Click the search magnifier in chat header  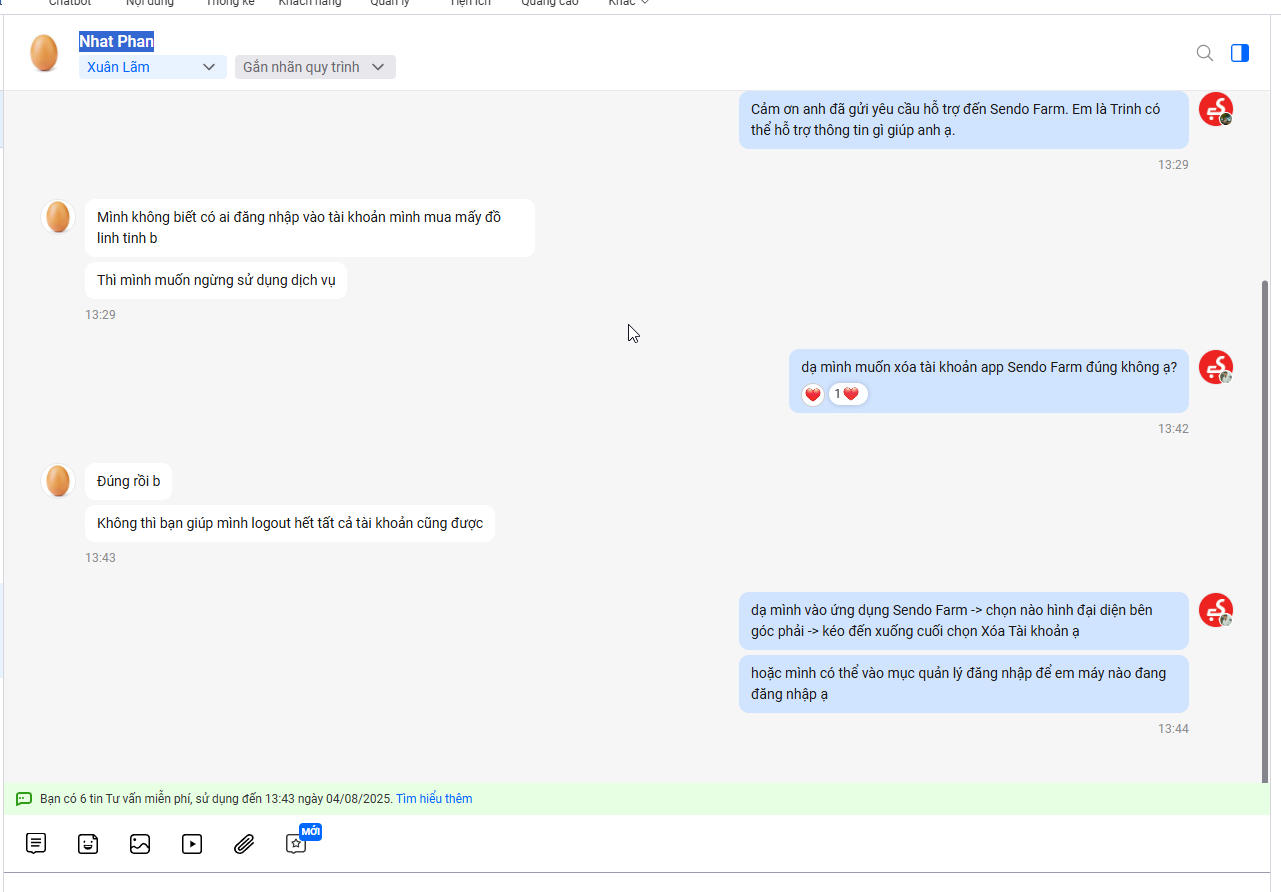point(1205,53)
